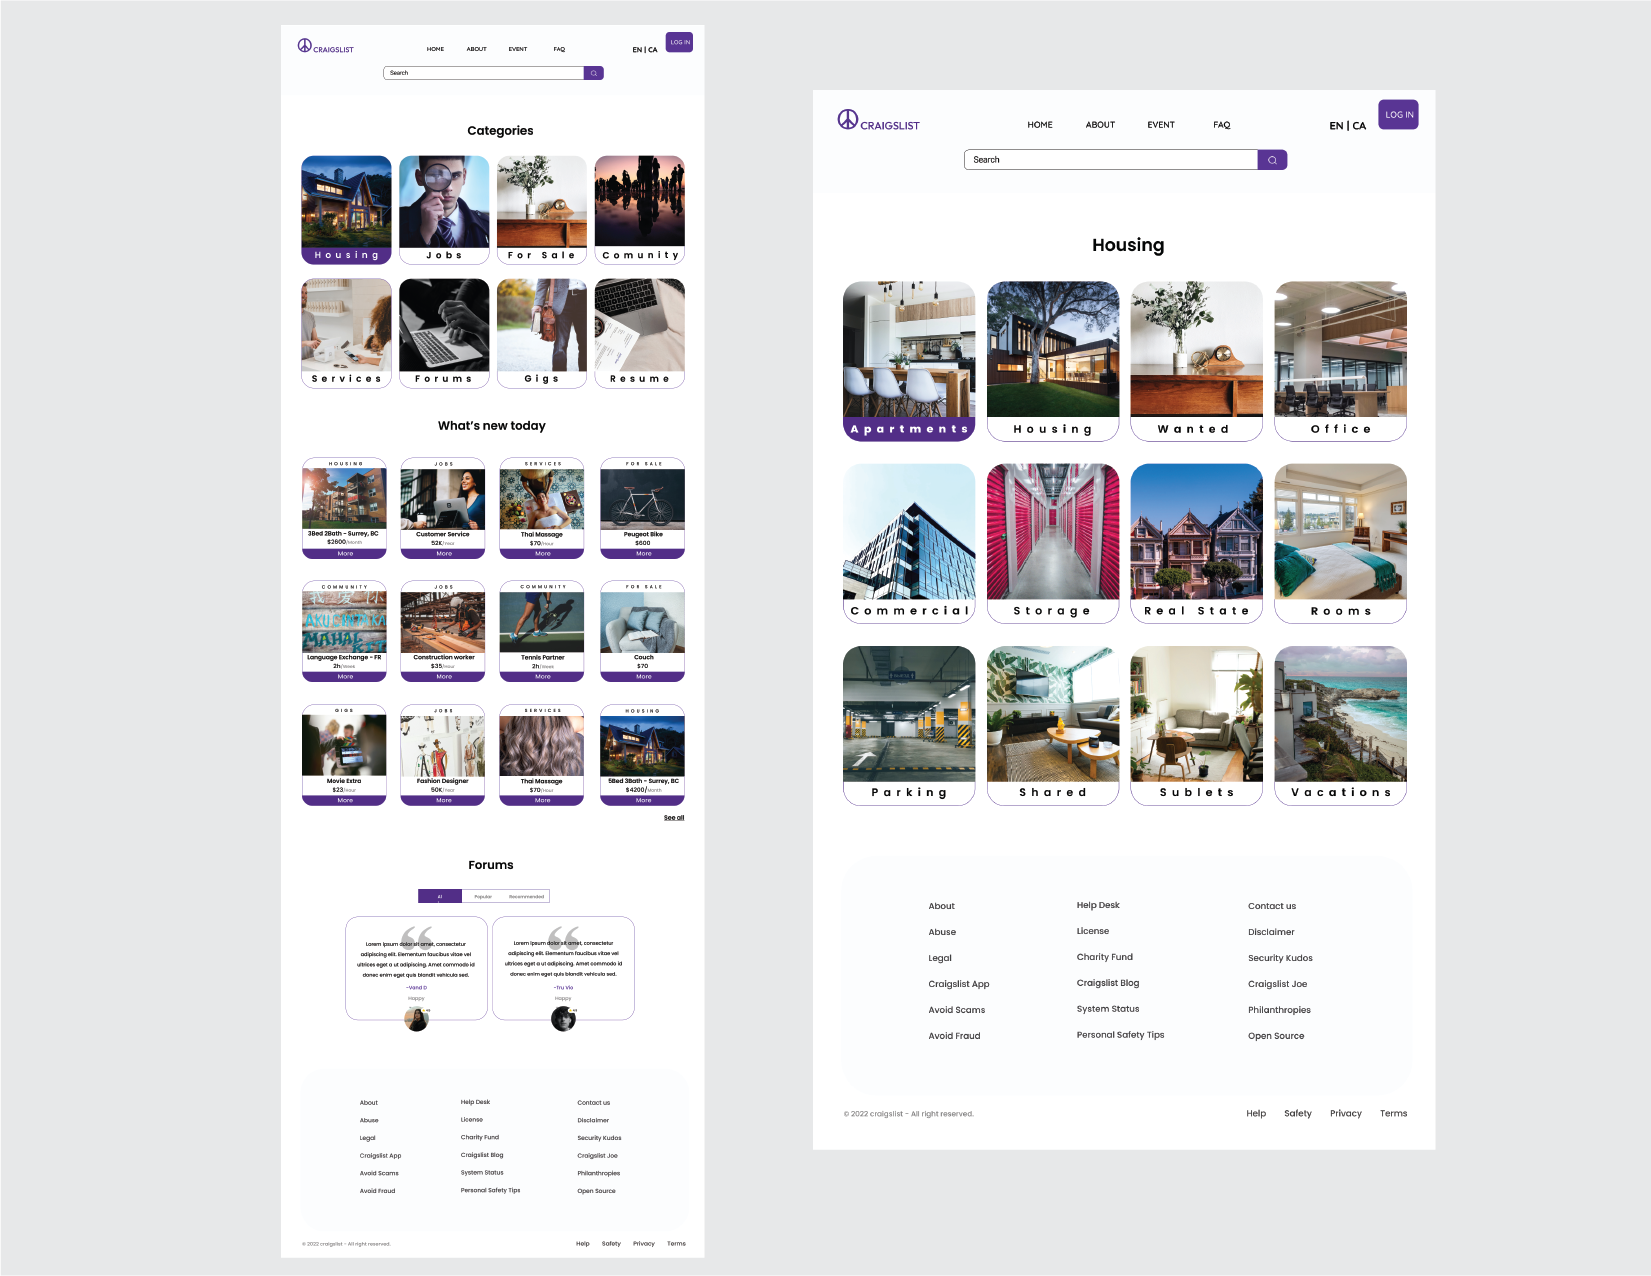Open the For Sale category on homepage mockup
This screenshot has width=1651, height=1276.
pos(542,210)
